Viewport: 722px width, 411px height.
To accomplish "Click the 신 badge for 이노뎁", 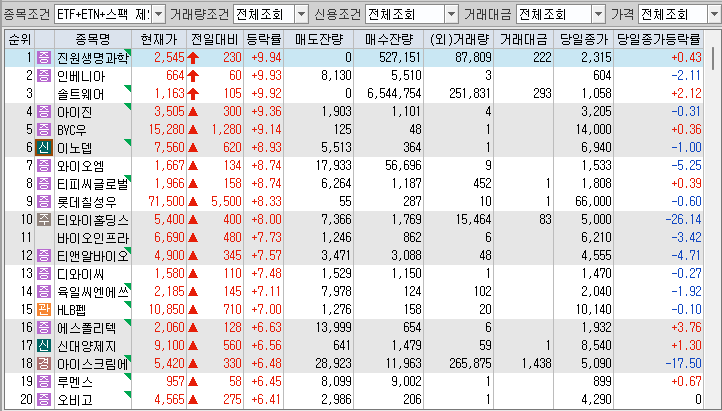I will click(x=44, y=147).
